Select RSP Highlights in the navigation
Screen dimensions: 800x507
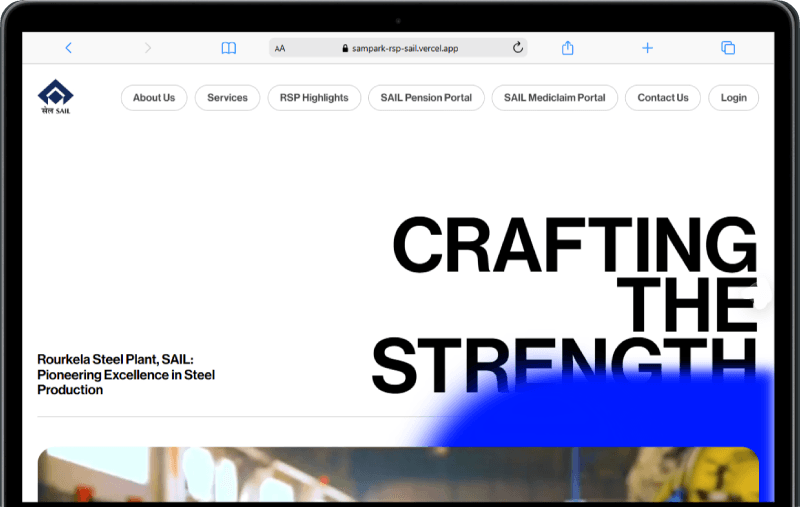[x=314, y=98]
